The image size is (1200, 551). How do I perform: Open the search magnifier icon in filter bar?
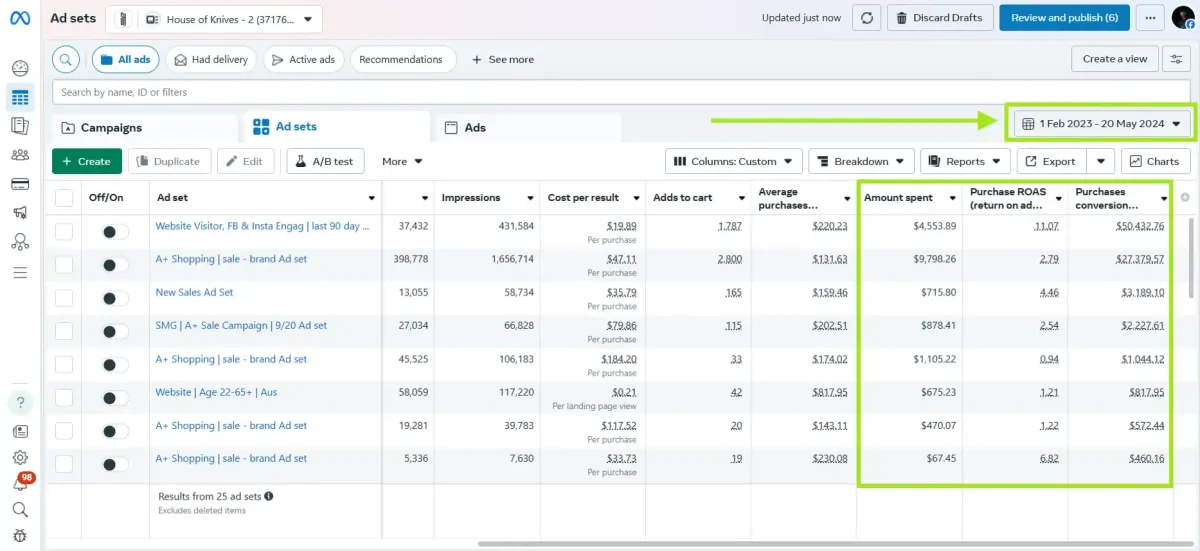tap(66, 60)
